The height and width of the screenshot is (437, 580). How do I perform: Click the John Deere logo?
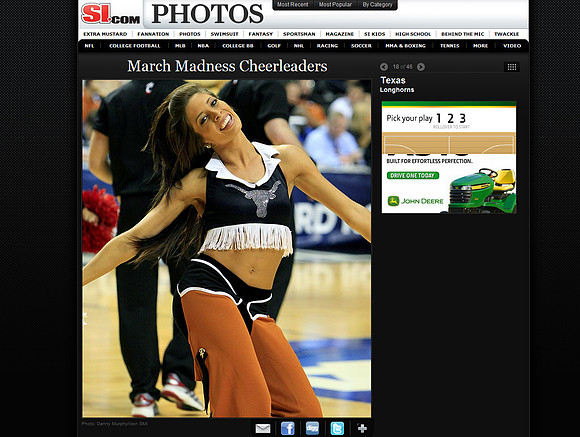coord(415,201)
